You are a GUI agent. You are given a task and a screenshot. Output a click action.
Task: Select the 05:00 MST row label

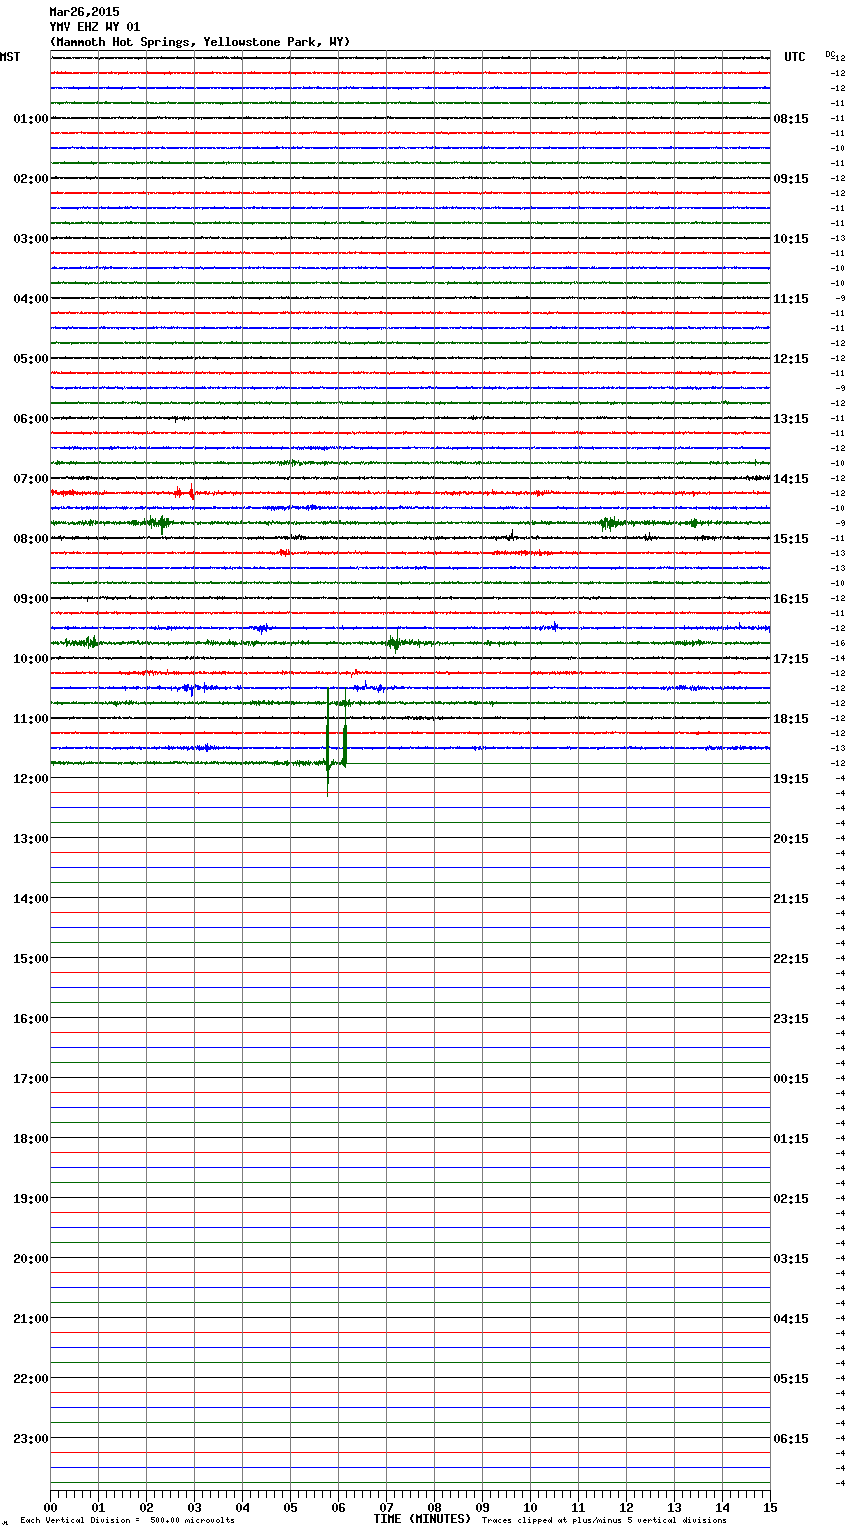click(31, 359)
